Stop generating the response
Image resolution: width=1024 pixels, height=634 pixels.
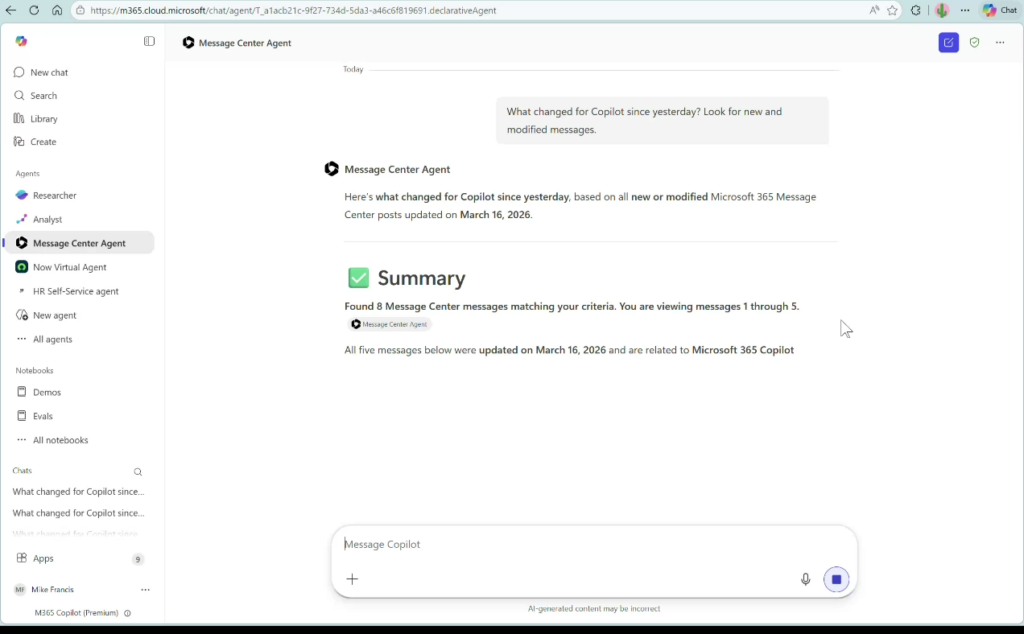coord(836,579)
